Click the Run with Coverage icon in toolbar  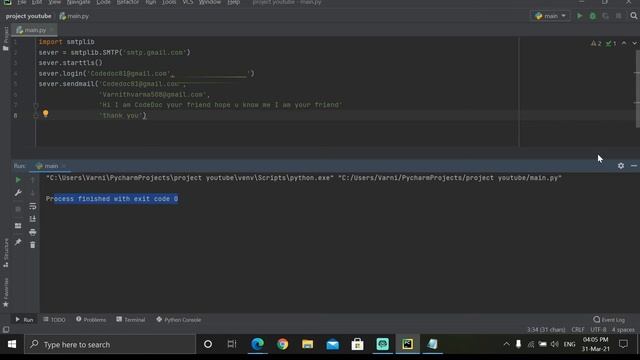[x=606, y=16]
